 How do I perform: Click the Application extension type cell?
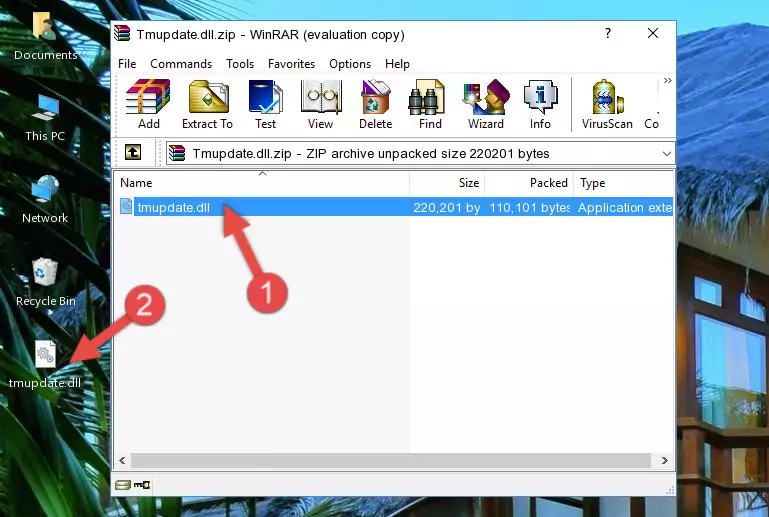(x=625, y=207)
